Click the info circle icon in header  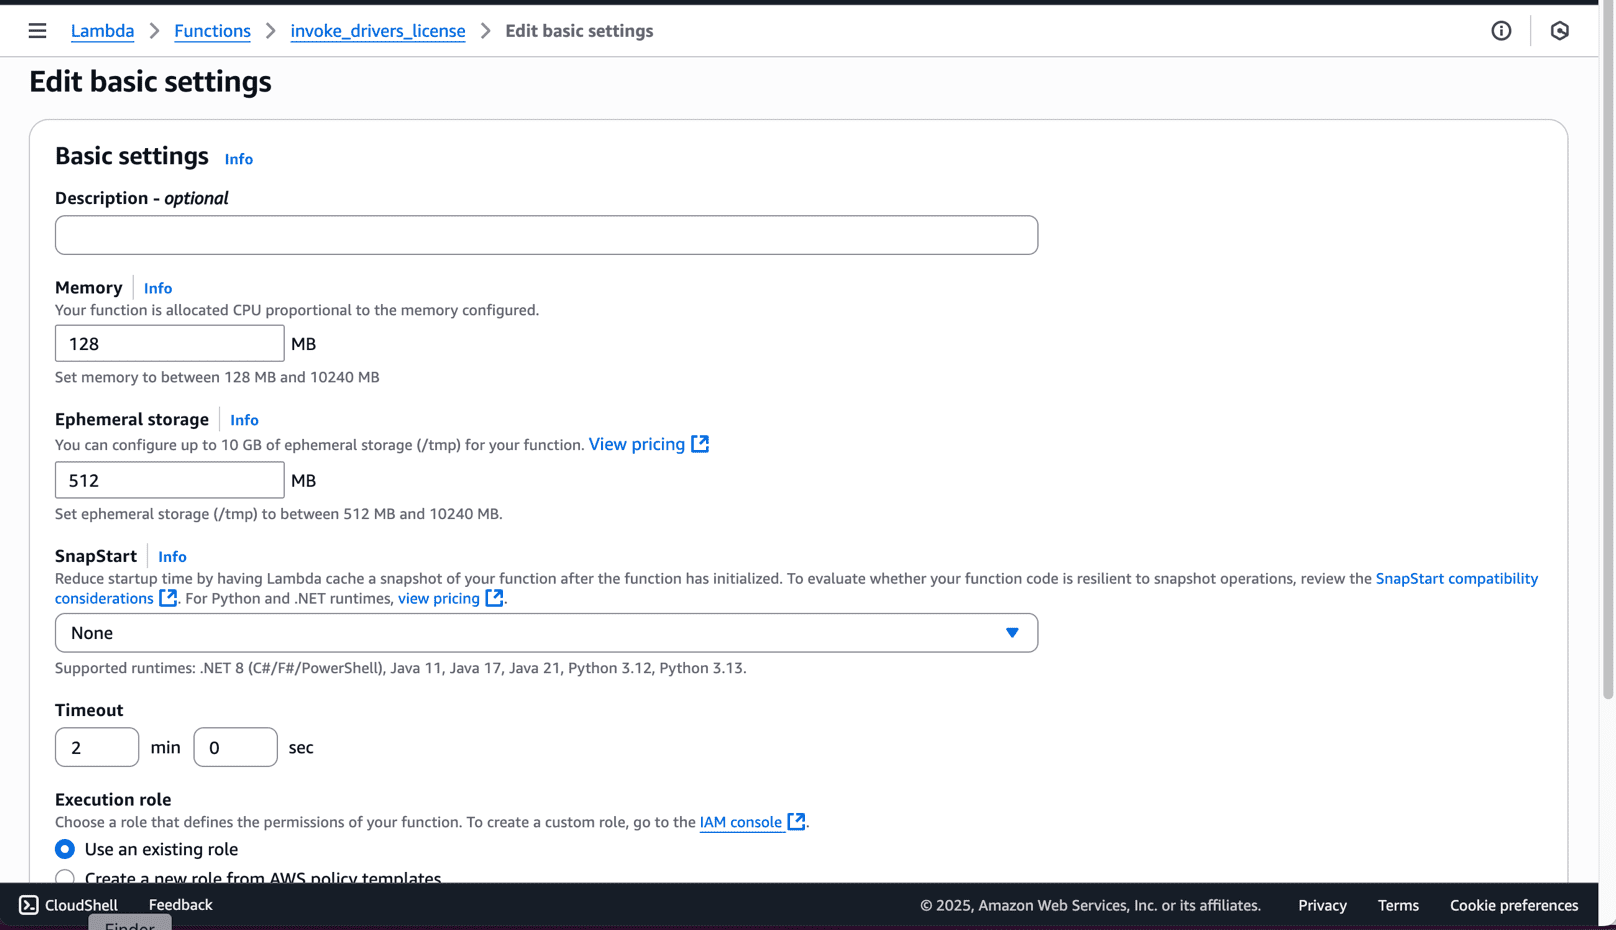coord(1501,31)
